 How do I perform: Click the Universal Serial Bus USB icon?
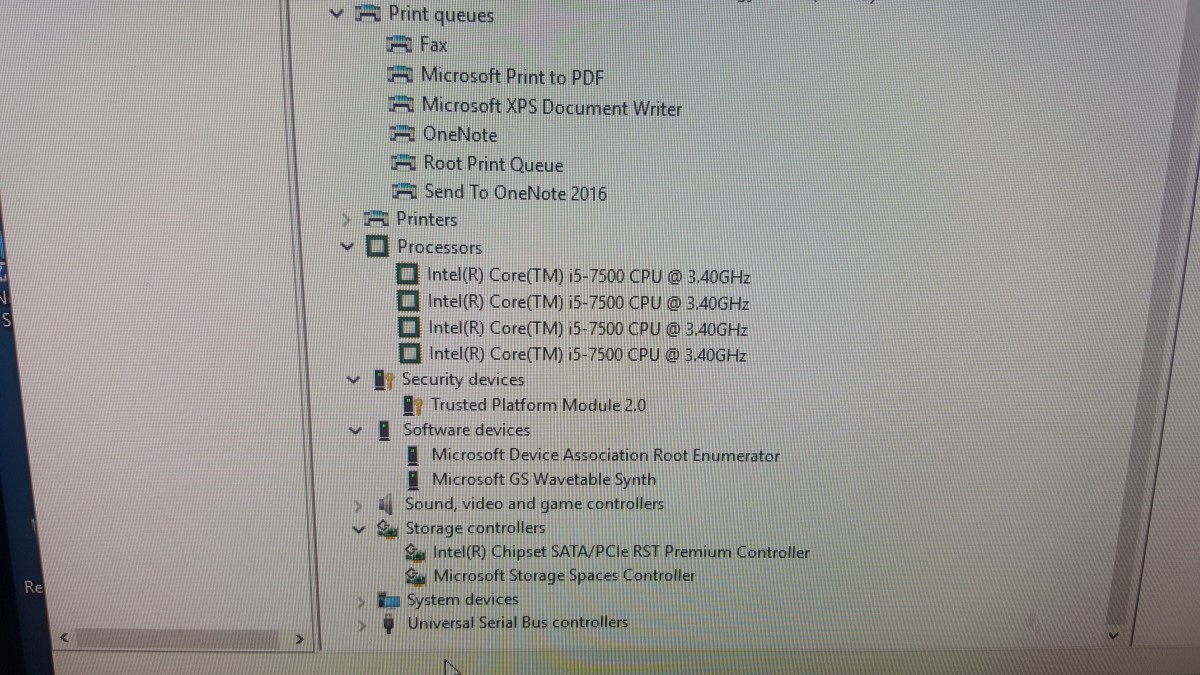390,624
